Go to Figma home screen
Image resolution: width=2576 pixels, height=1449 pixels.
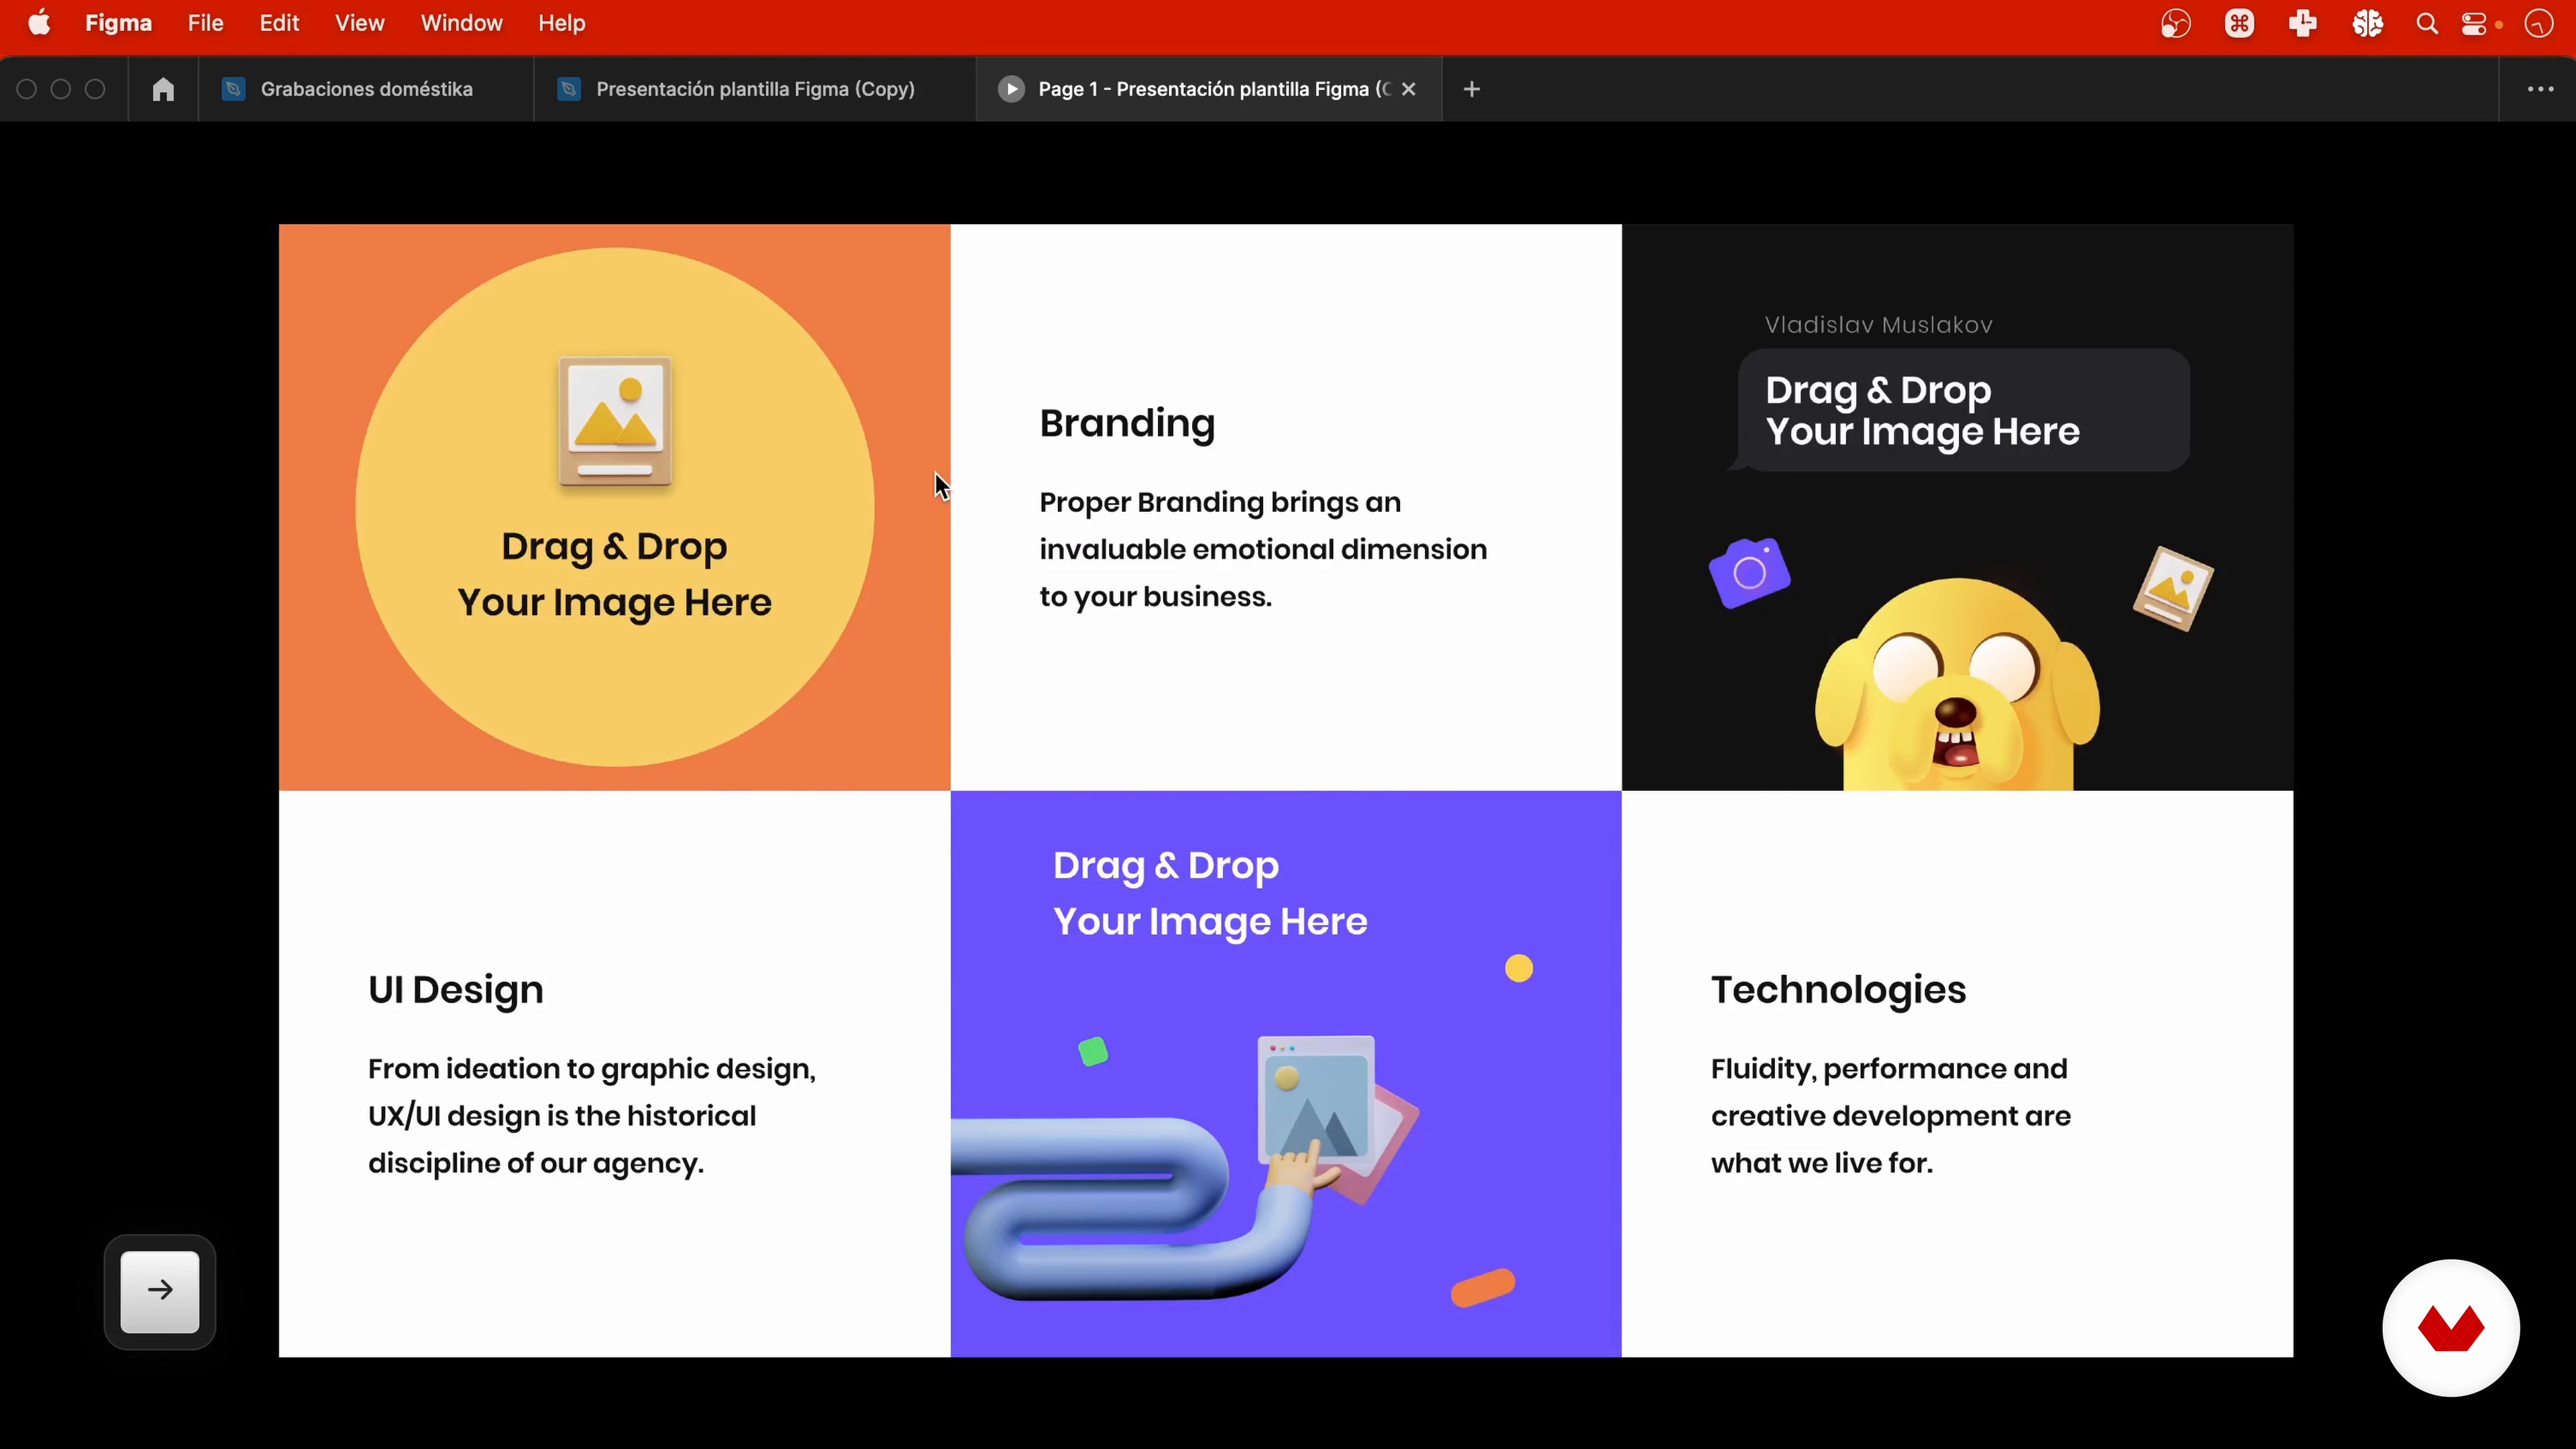click(x=163, y=90)
